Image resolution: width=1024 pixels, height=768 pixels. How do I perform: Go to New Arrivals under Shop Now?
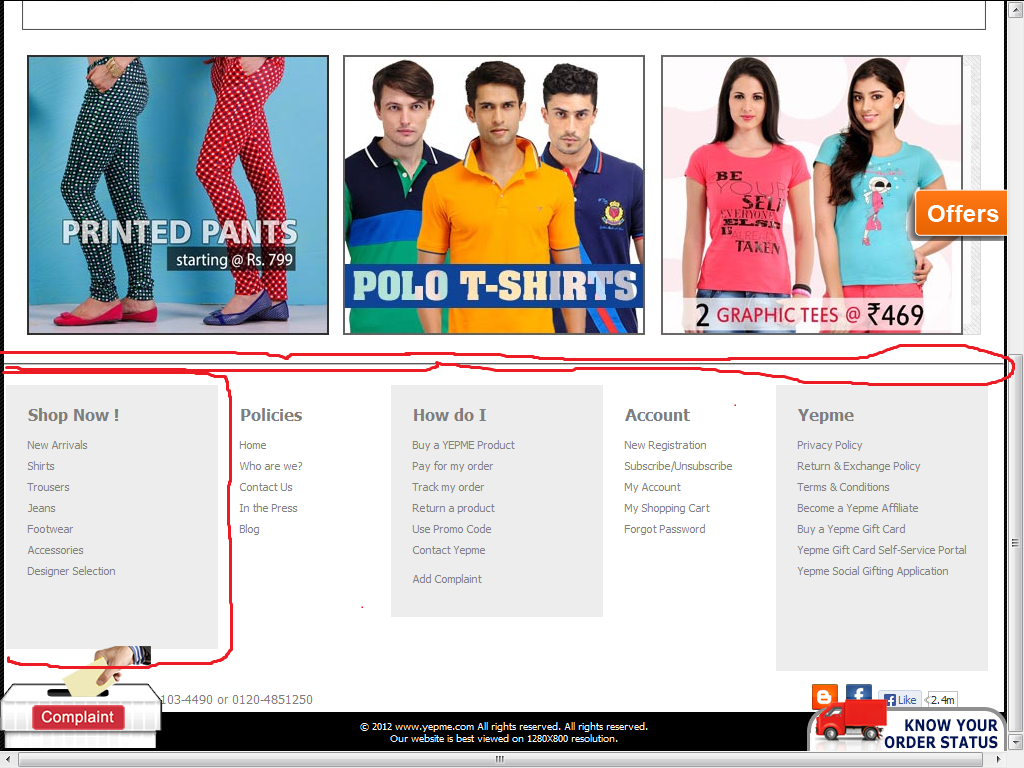[x=57, y=445]
